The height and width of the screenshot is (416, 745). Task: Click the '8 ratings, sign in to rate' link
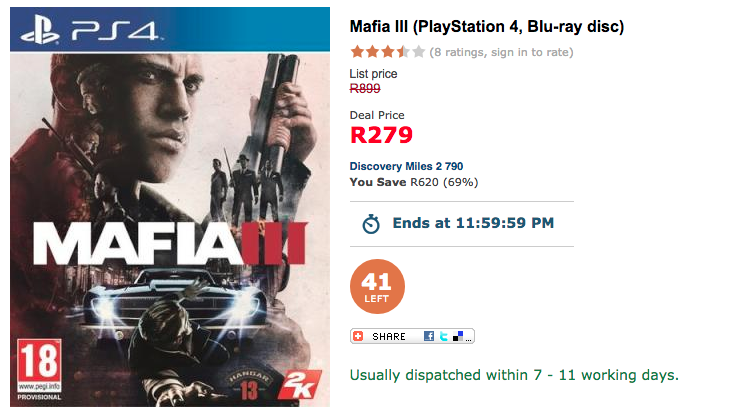point(500,51)
